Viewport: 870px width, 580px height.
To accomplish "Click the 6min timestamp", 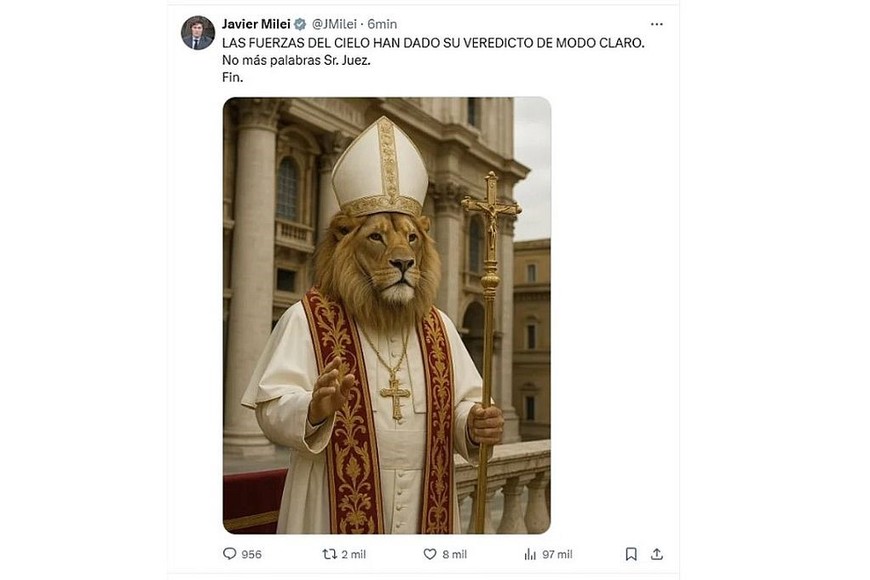I will click(382, 24).
